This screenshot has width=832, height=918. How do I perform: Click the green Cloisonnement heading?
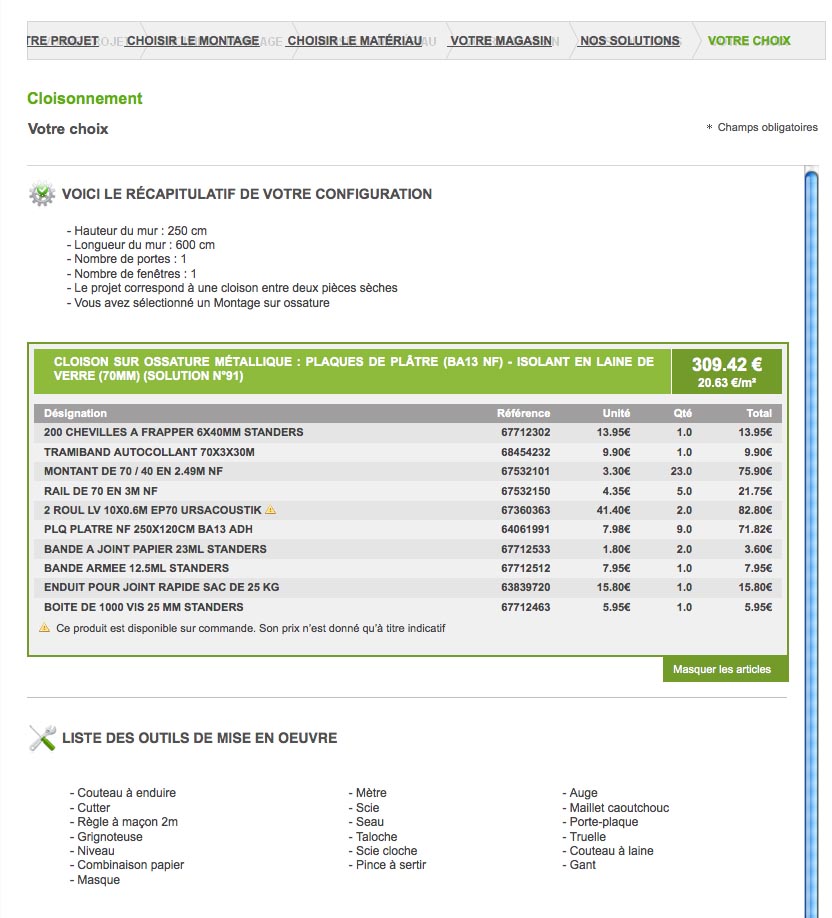[x=85, y=98]
